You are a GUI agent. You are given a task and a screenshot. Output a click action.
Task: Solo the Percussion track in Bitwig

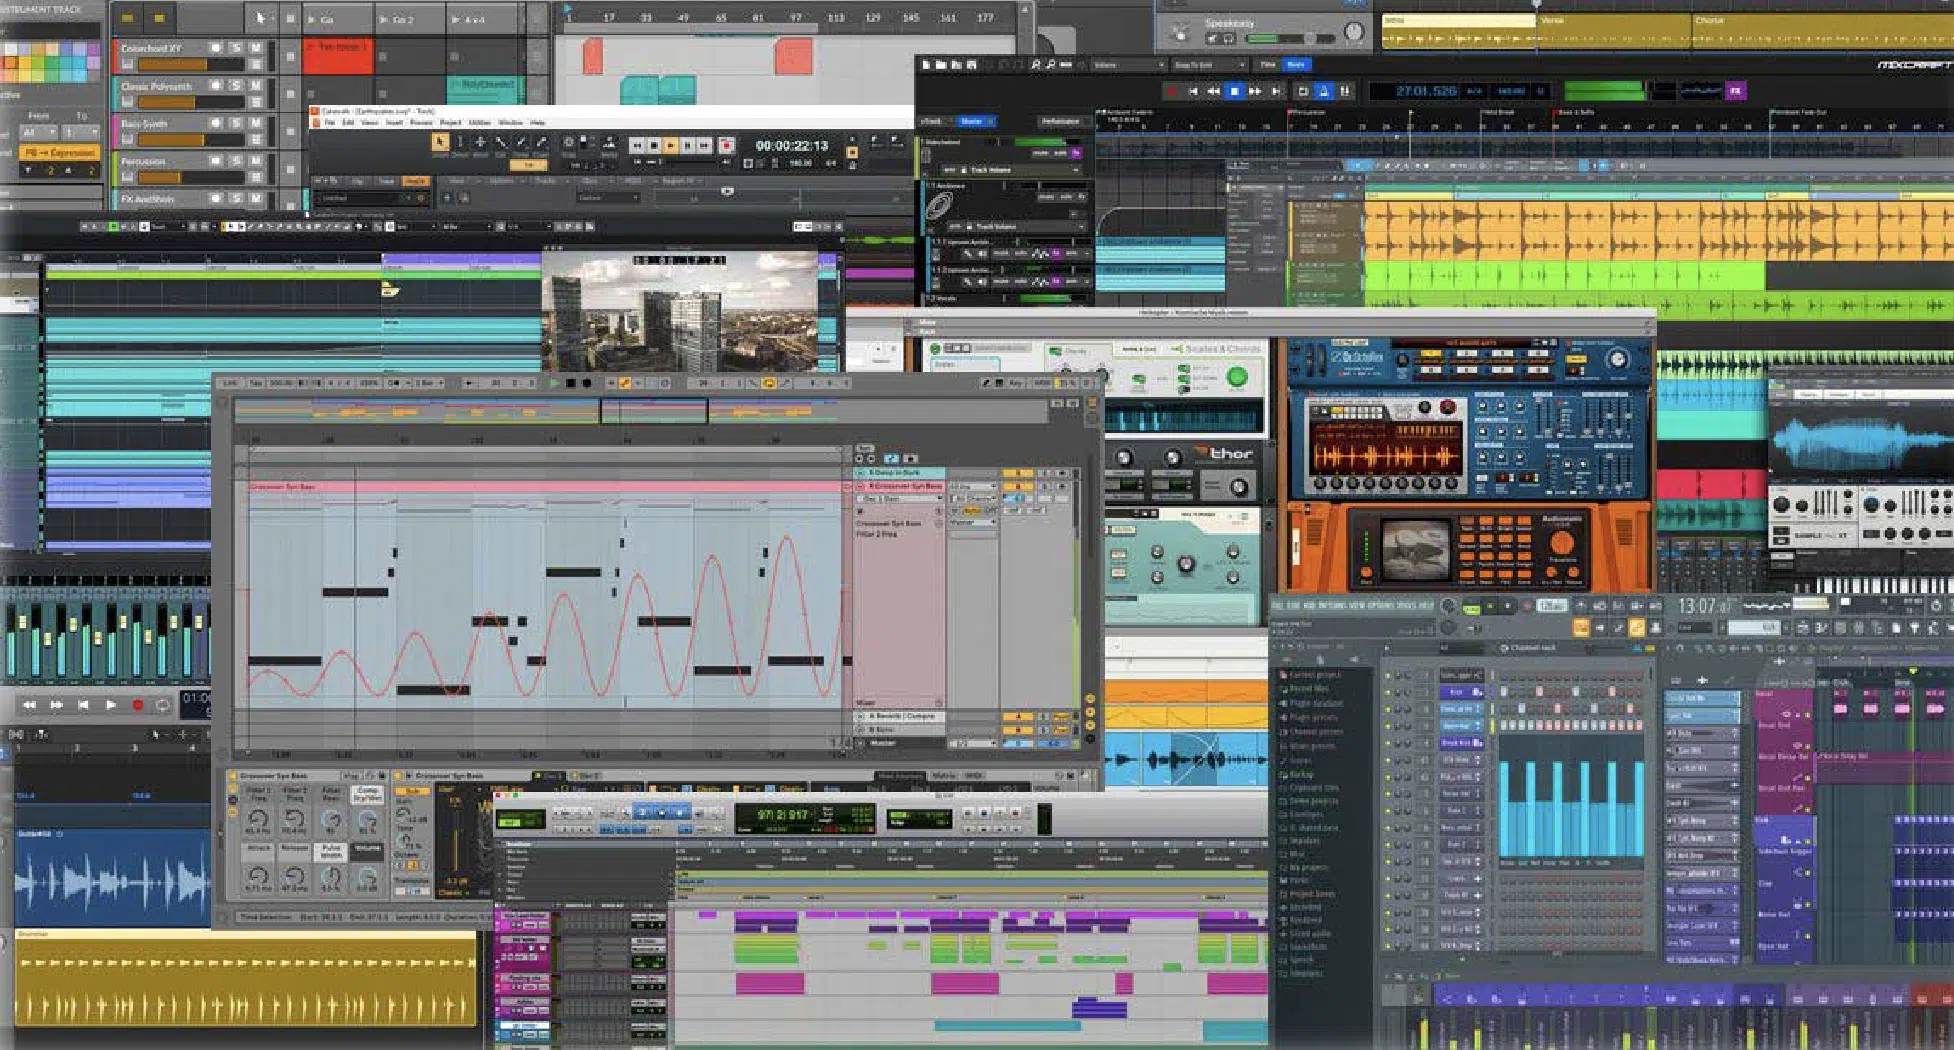pyautogui.click(x=236, y=161)
